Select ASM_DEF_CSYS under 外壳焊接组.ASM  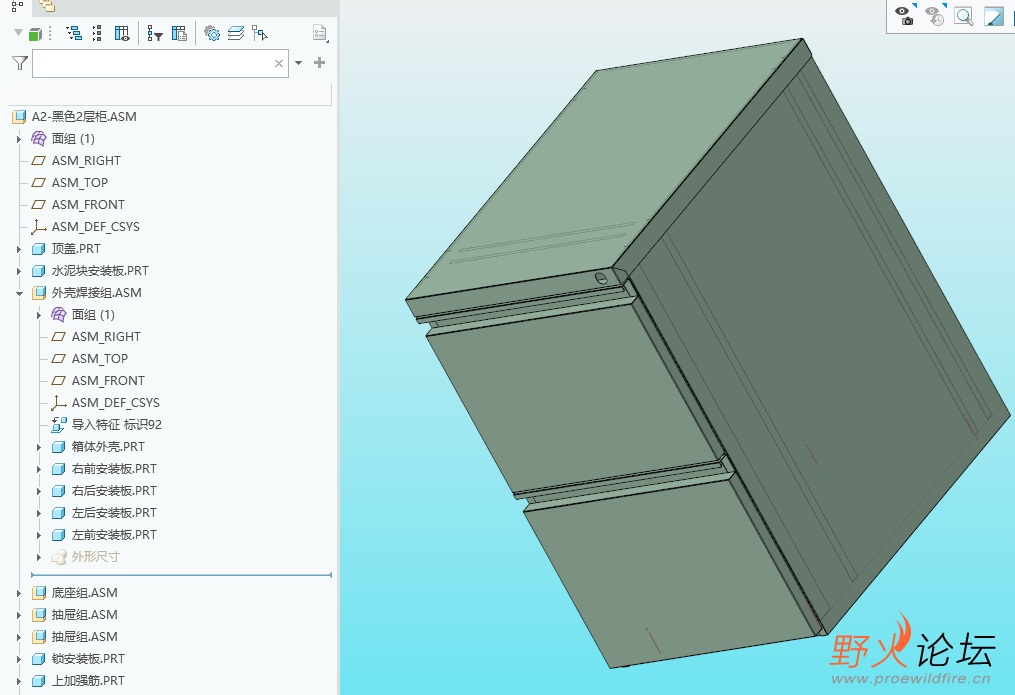116,403
